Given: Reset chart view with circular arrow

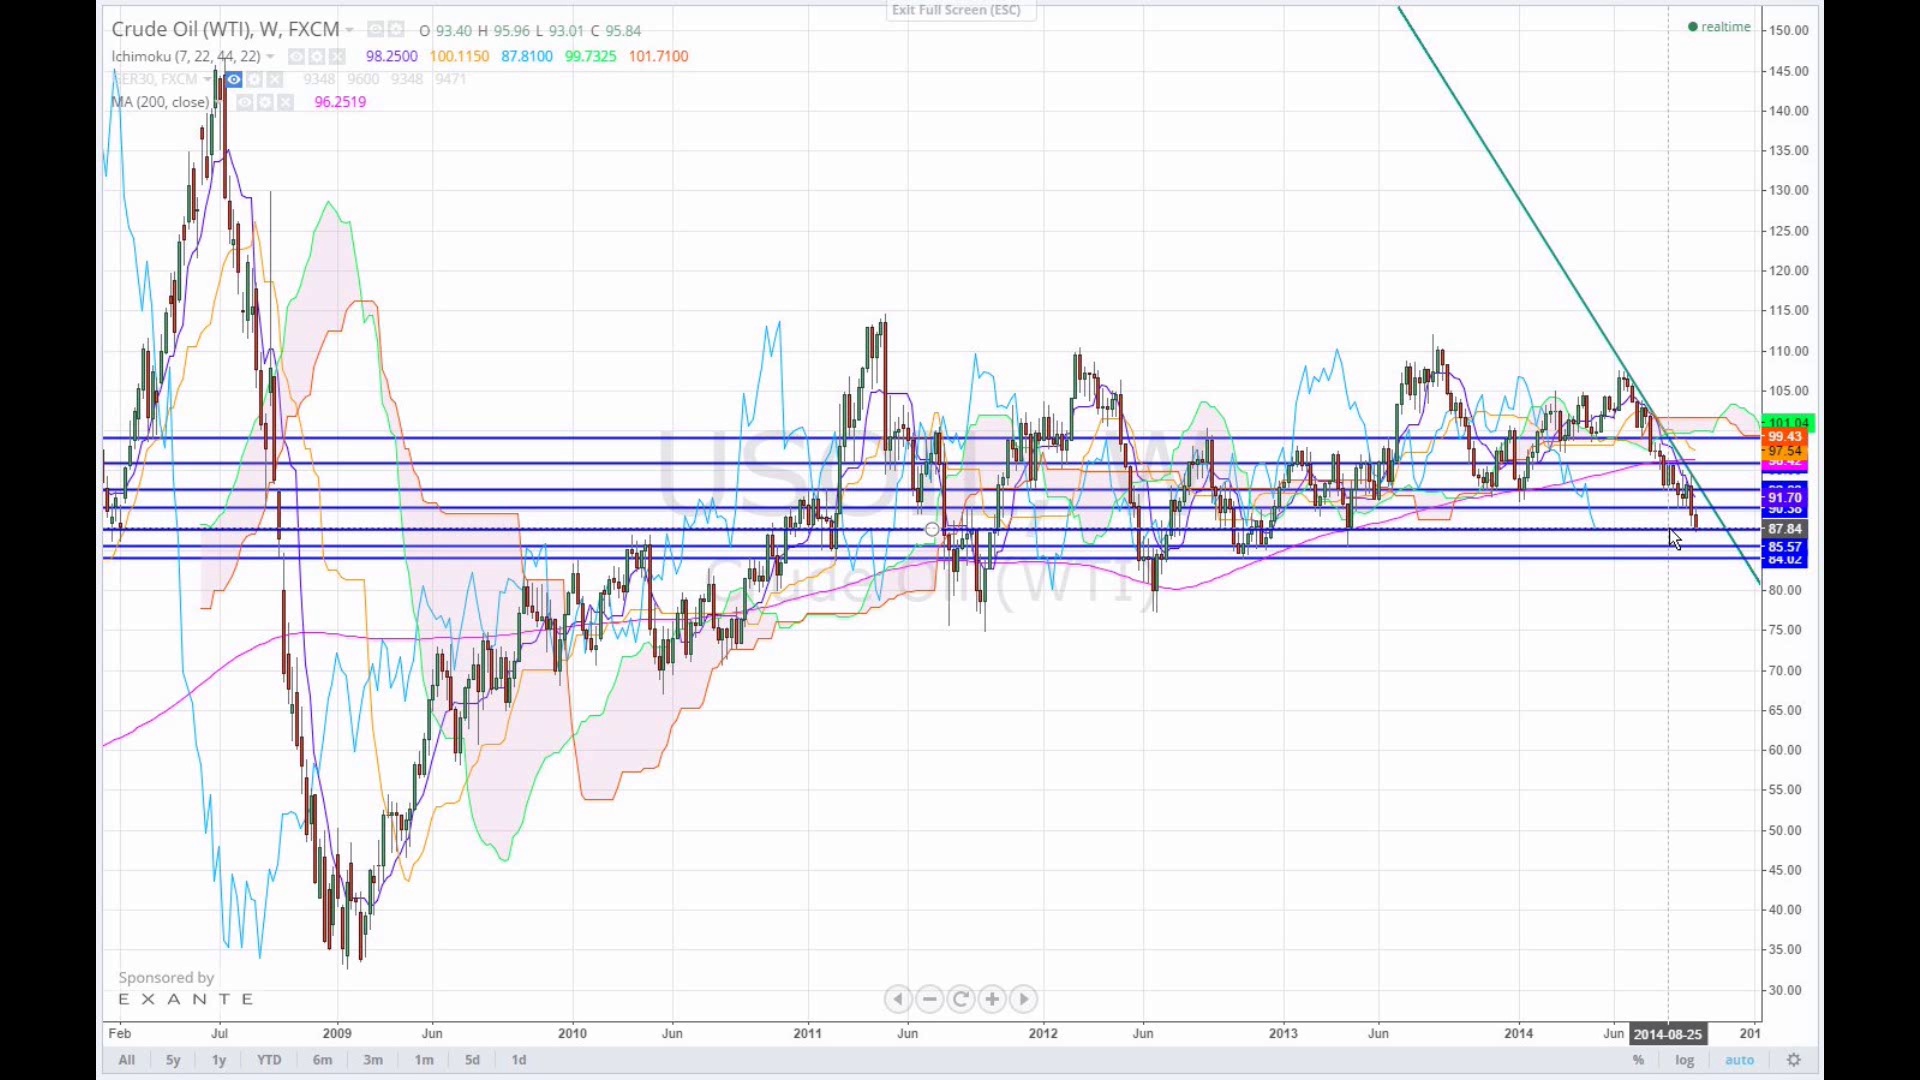Looking at the screenshot, I should pos(961,999).
